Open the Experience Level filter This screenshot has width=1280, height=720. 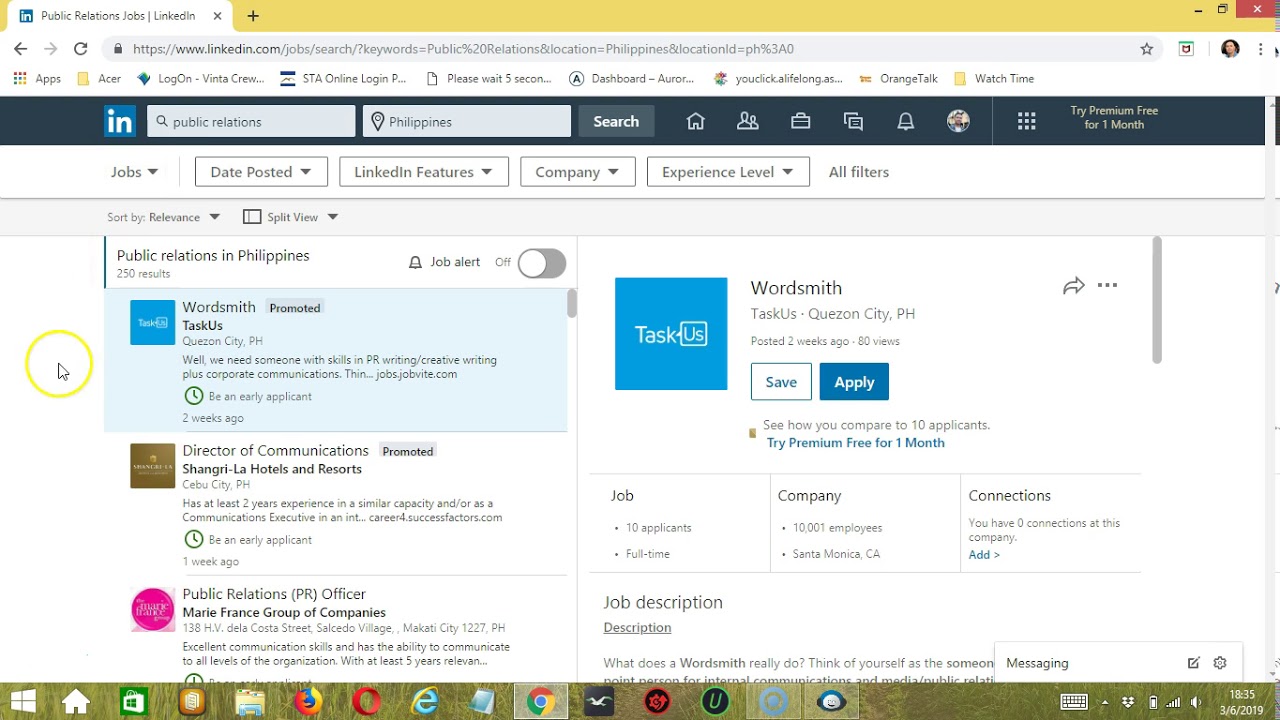point(728,172)
